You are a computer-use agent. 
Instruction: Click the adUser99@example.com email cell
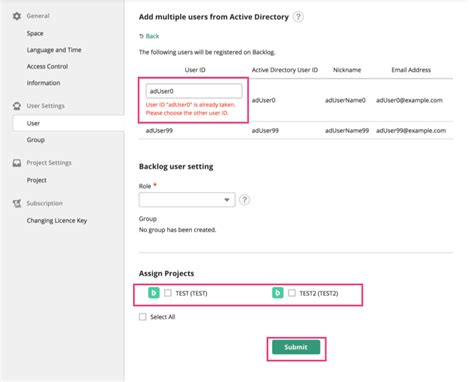tap(411, 131)
